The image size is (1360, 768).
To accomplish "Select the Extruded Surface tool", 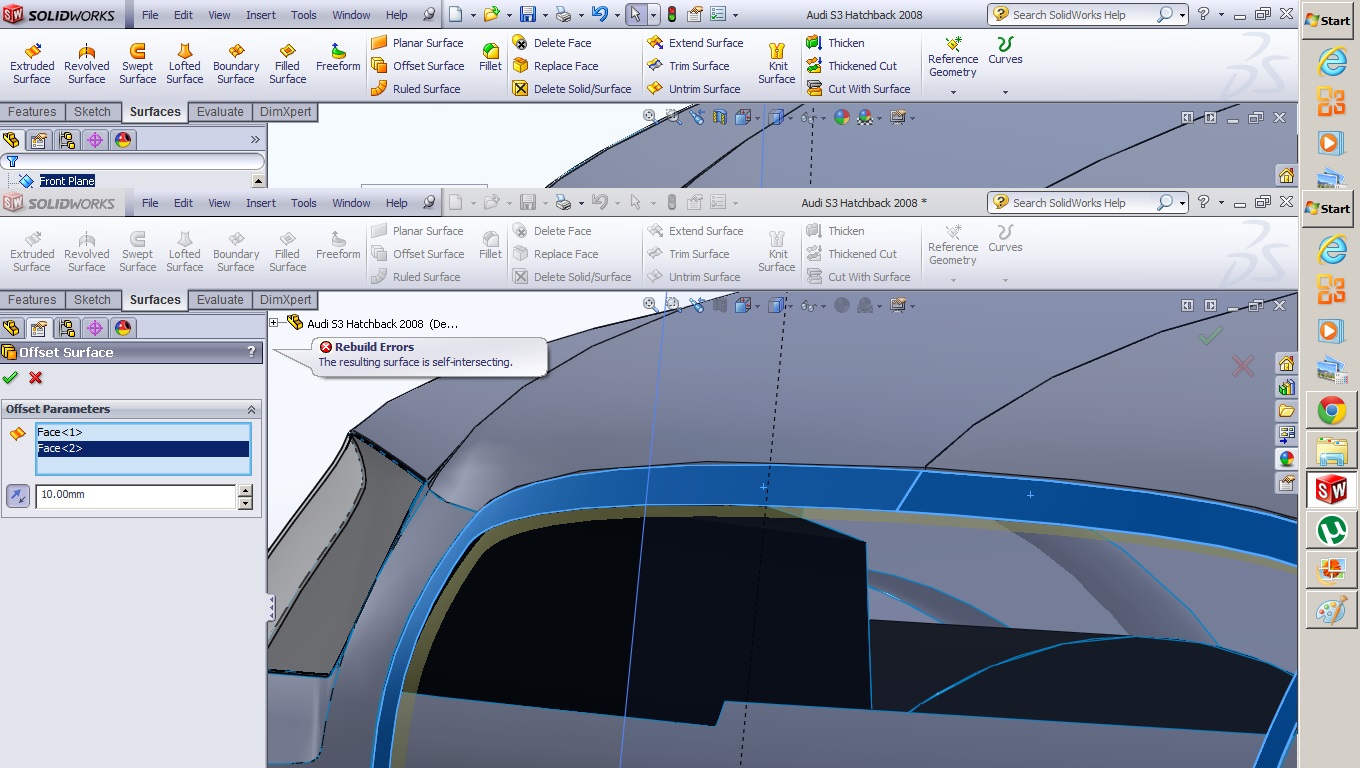I will (x=32, y=251).
